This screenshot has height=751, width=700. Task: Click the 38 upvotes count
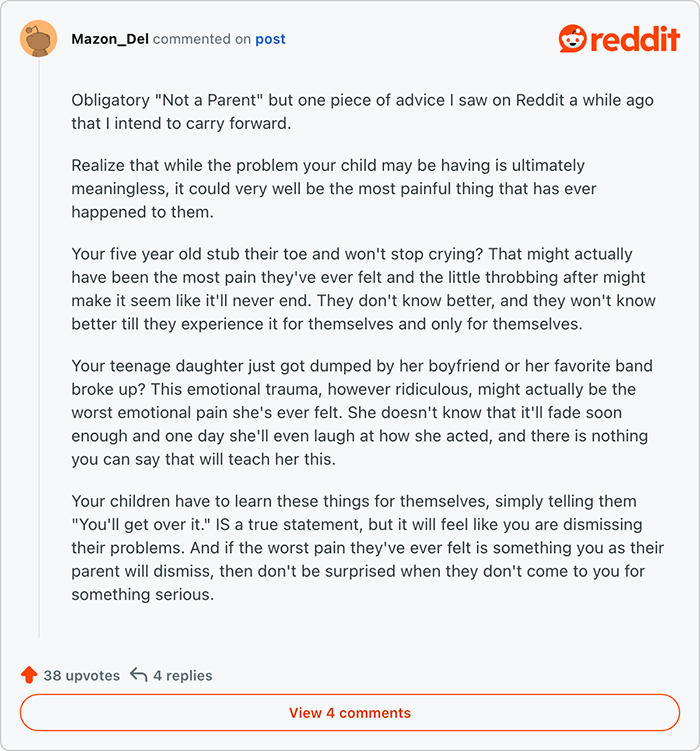click(82, 675)
